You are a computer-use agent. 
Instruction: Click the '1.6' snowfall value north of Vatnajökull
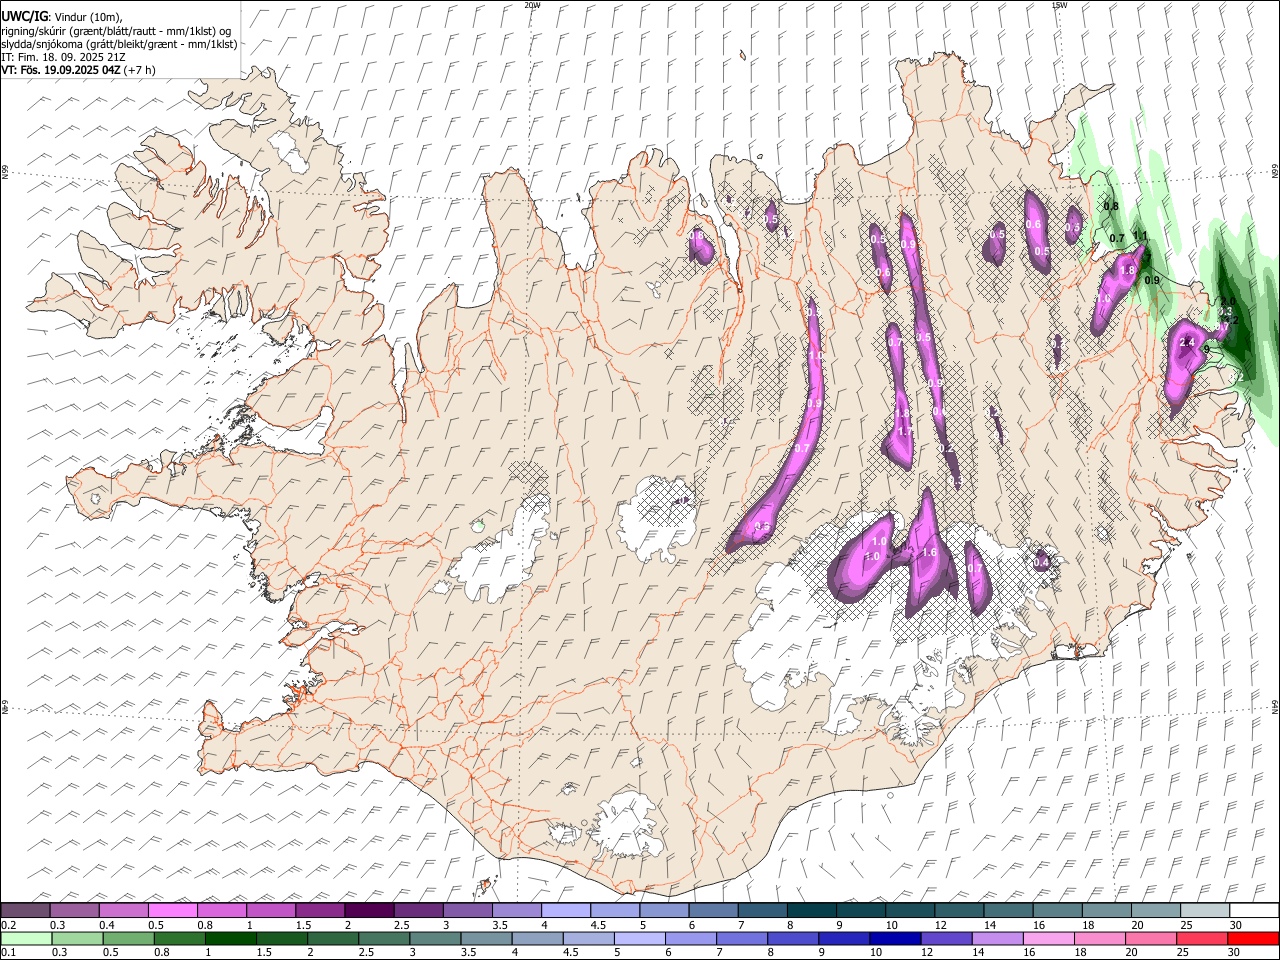point(929,552)
